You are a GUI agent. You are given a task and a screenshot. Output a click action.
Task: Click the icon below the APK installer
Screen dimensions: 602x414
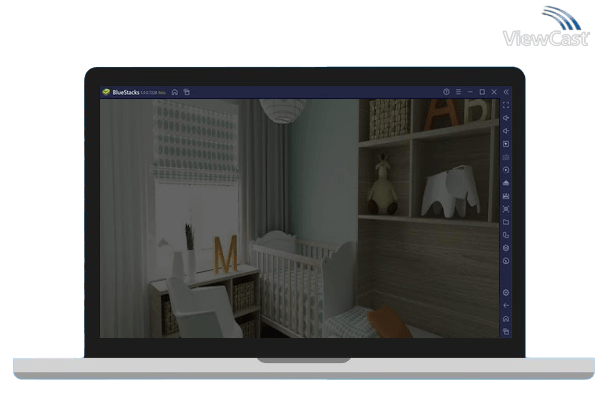coord(506,196)
